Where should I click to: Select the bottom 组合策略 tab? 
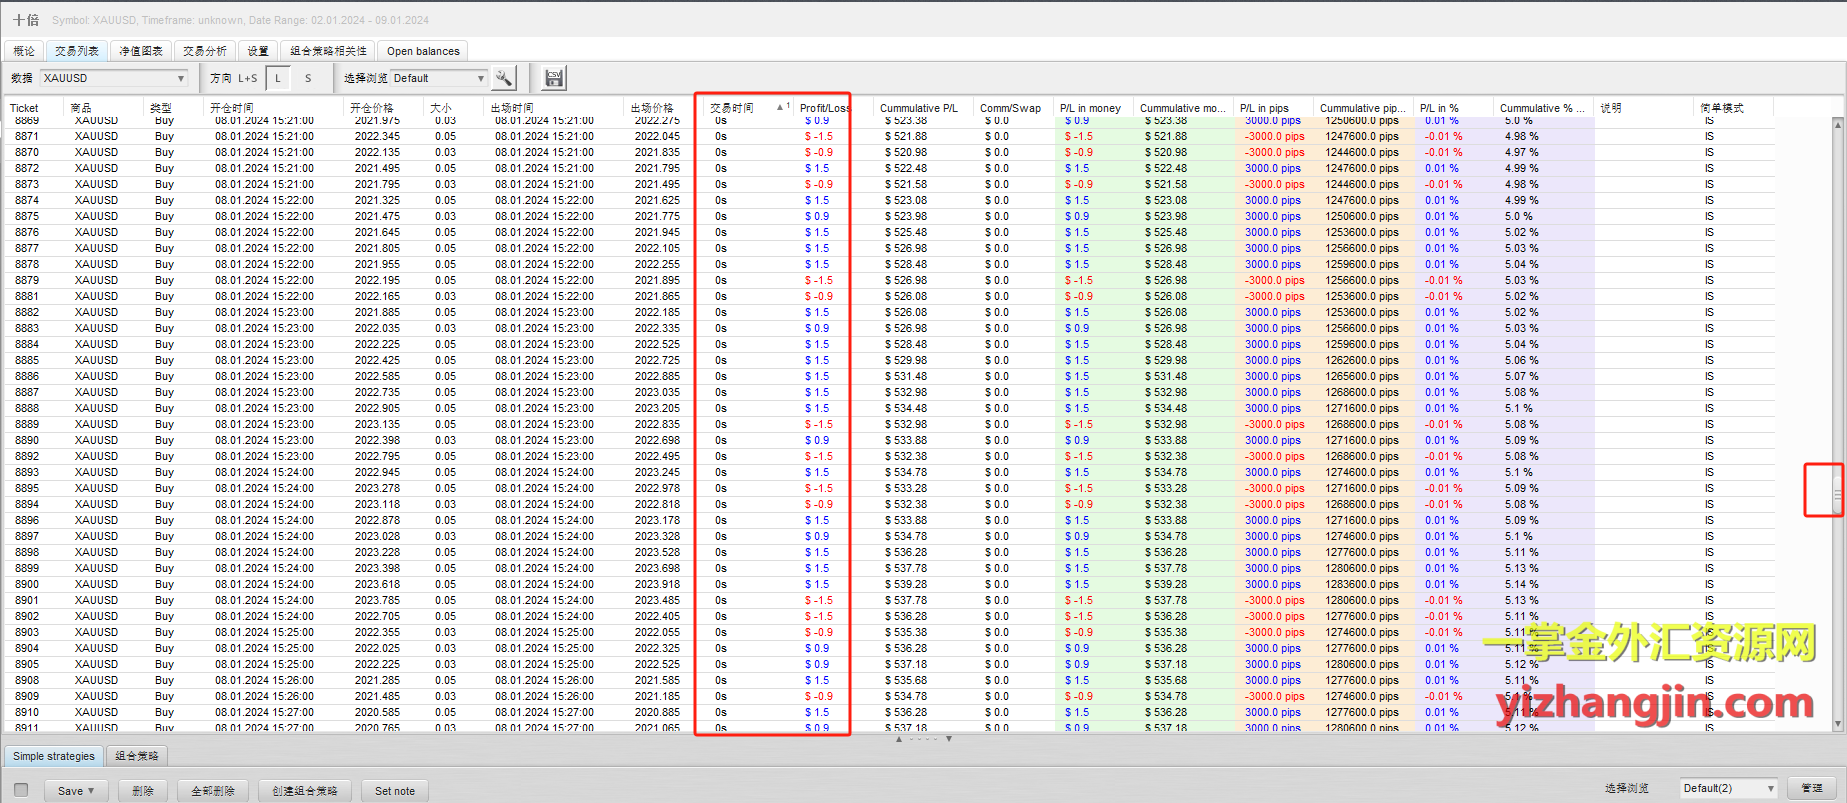tap(137, 756)
